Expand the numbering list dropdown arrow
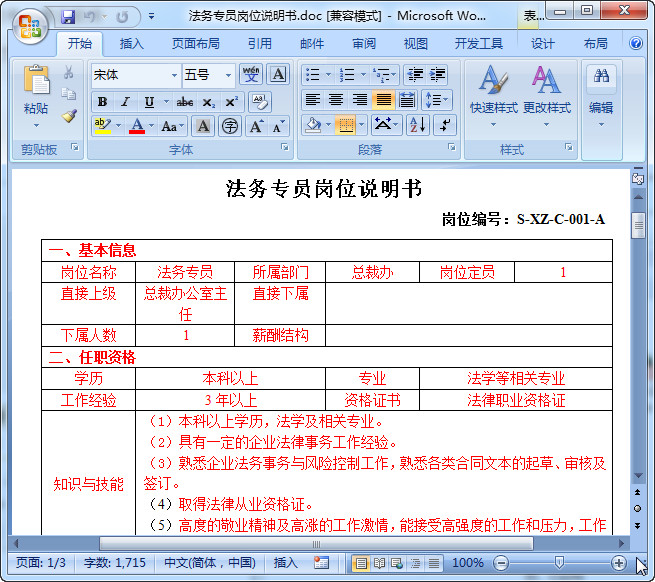 pos(363,75)
